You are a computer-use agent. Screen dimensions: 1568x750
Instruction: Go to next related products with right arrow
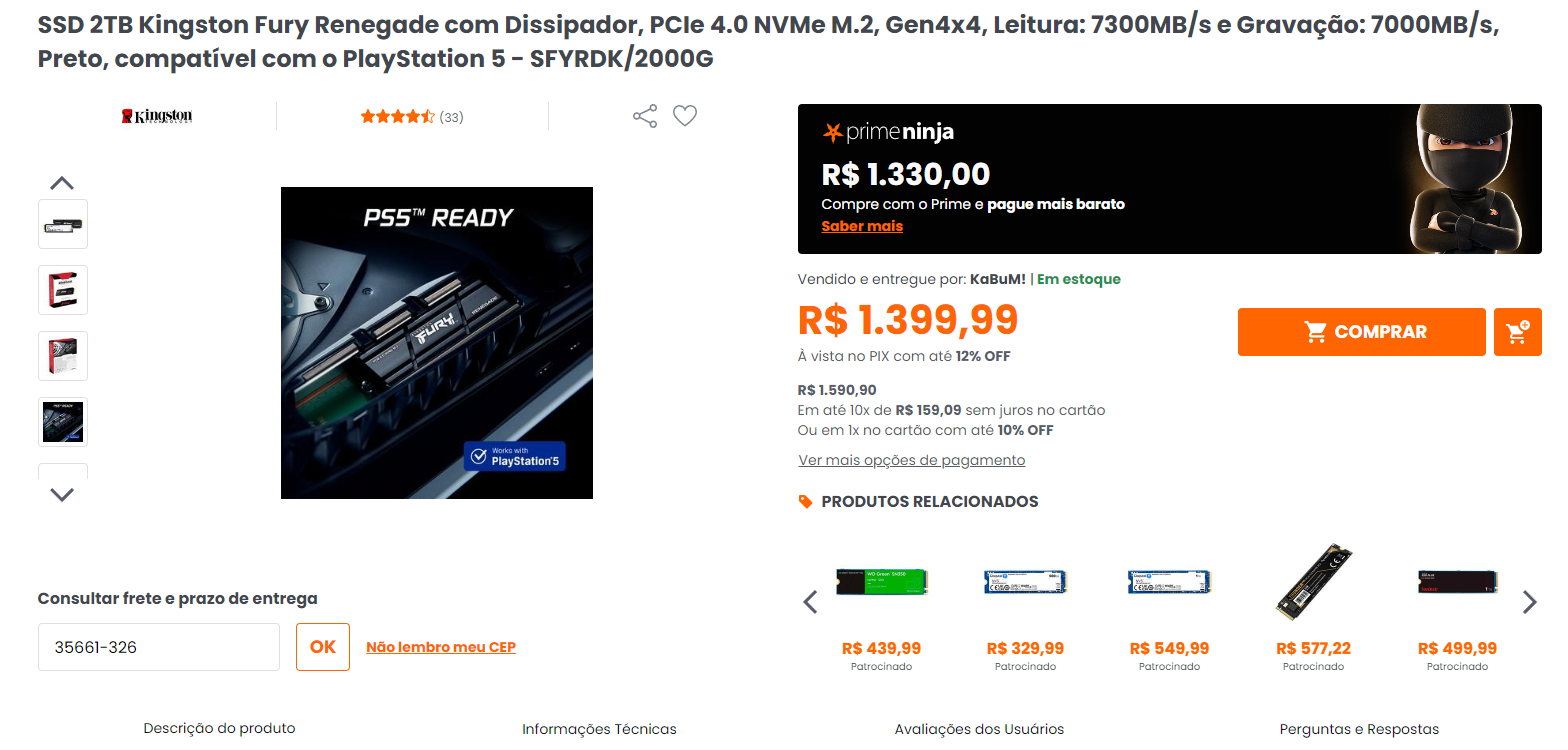[x=1529, y=602]
